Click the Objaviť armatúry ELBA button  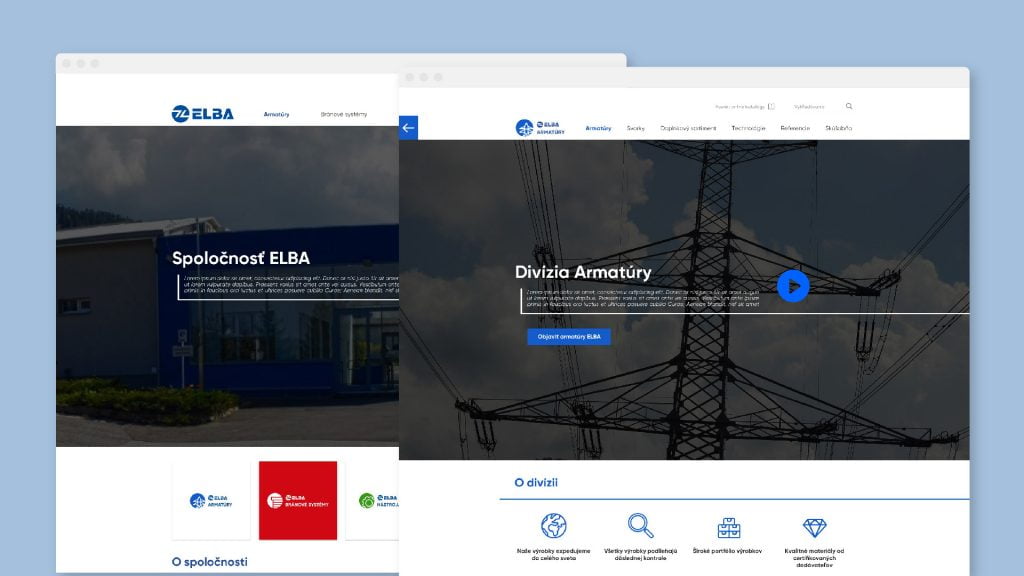pyautogui.click(x=569, y=336)
